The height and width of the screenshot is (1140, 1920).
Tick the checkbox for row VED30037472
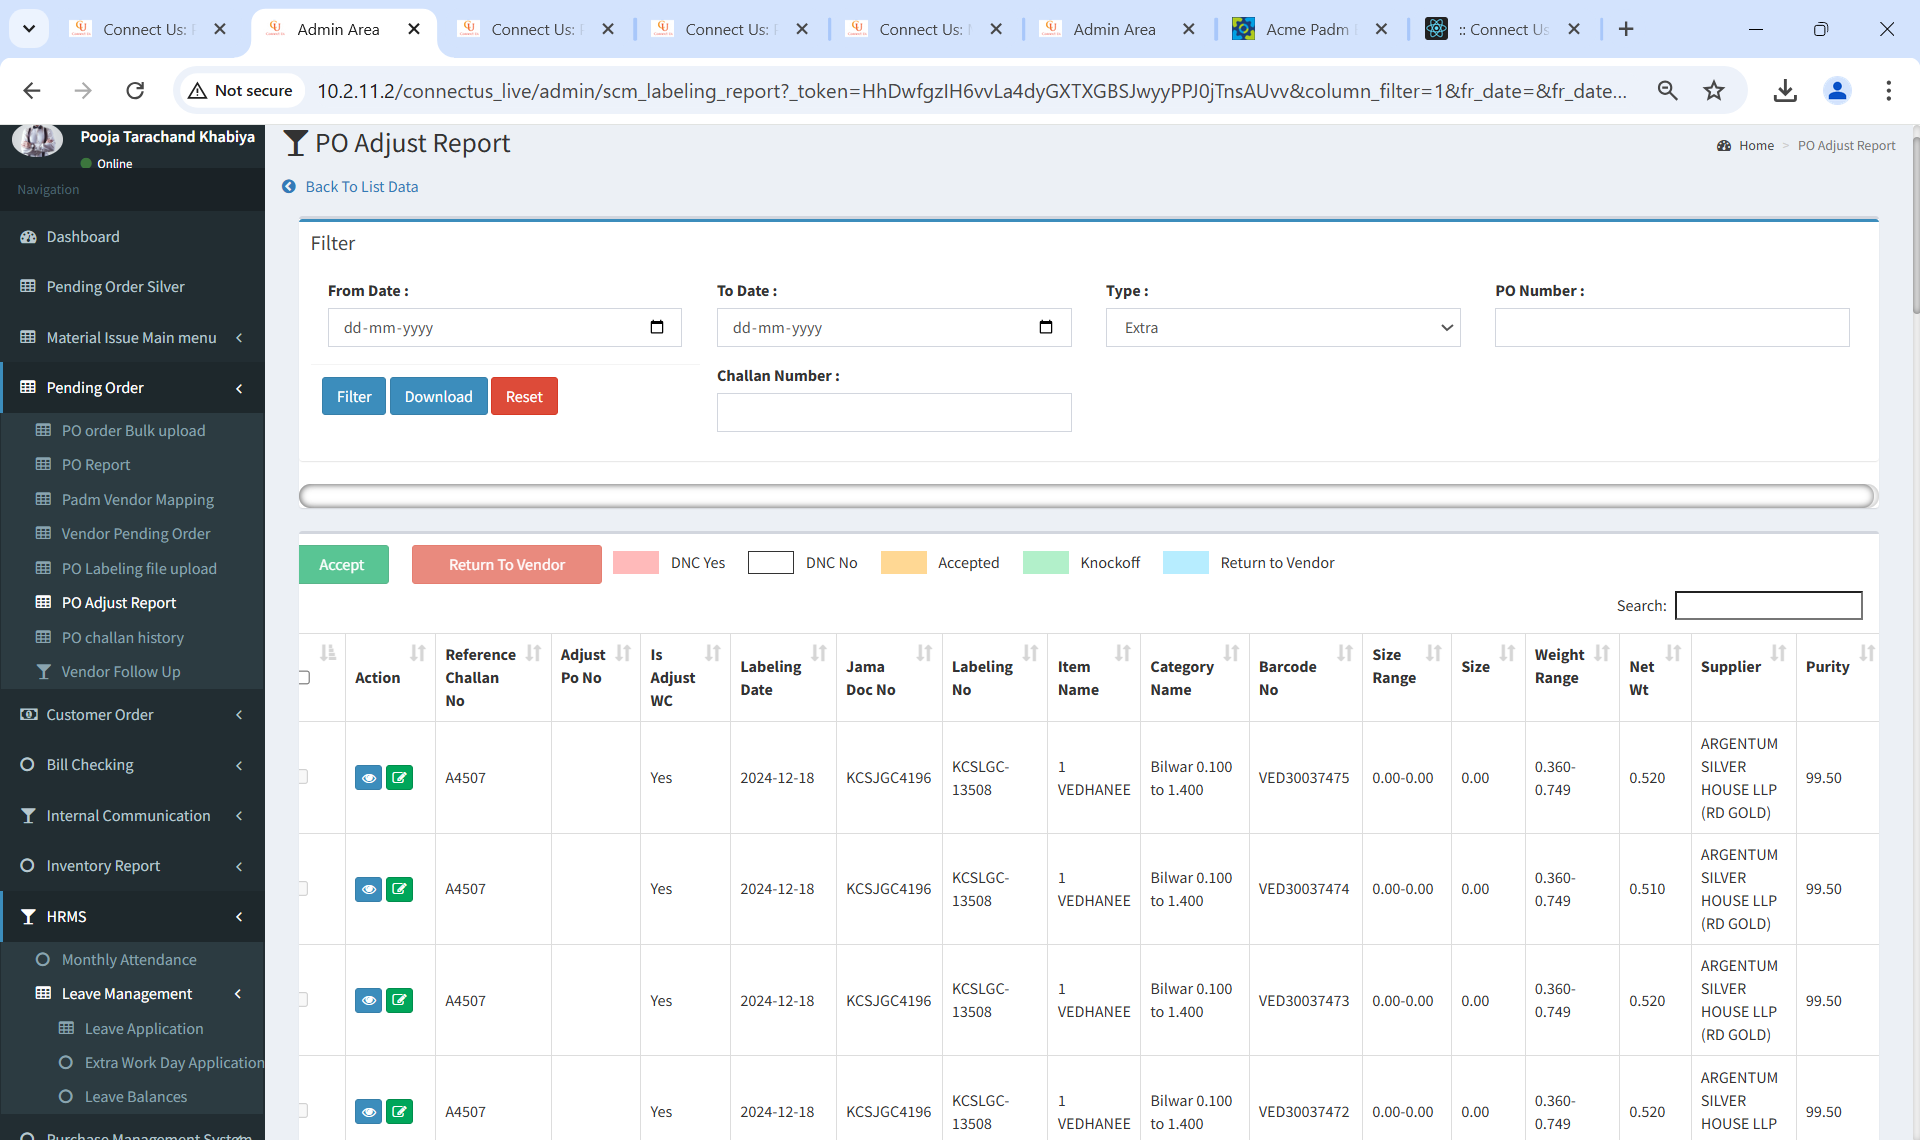click(302, 1110)
